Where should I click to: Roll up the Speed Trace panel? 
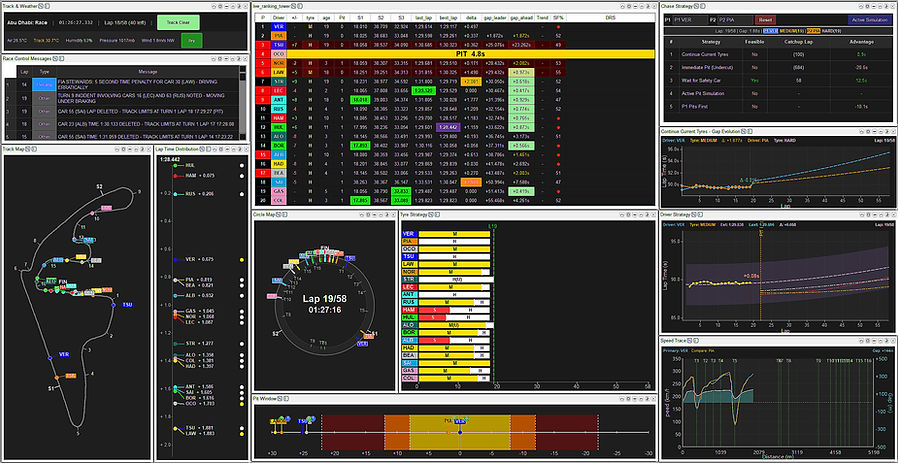pyautogui.click(x=861, y=340)
